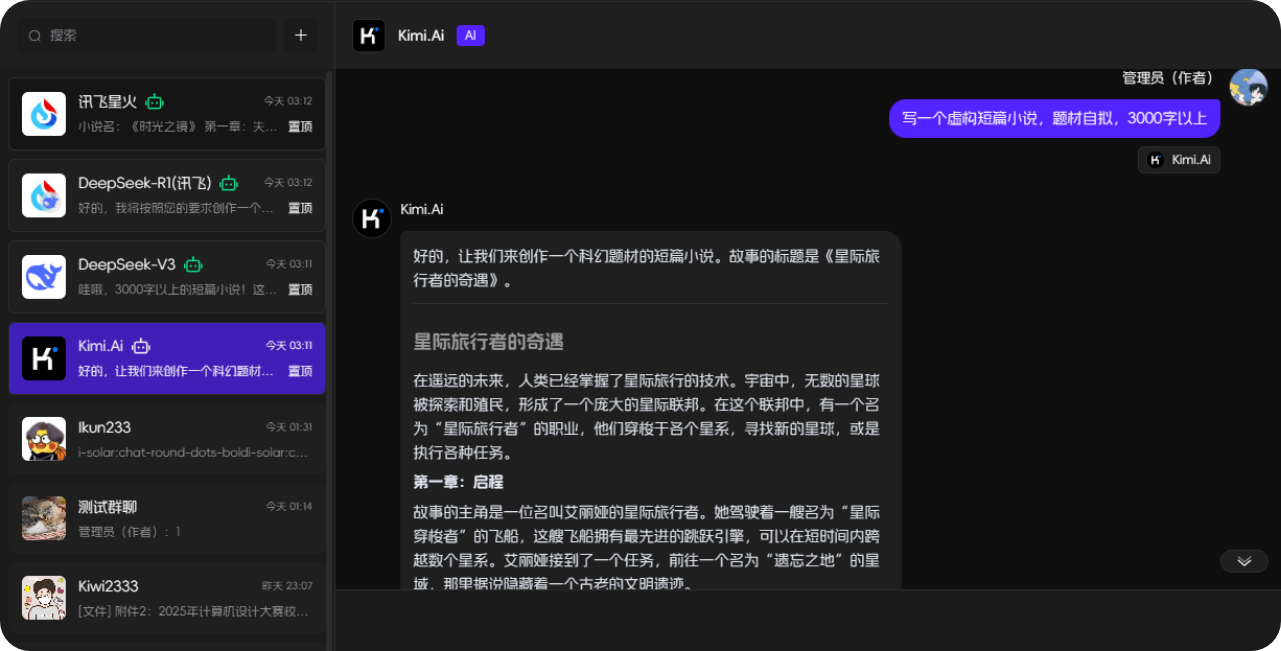Click the DeepSeek-V3 whale avatar
Viewport: 1281px width, 651px height.
point(44,277)
